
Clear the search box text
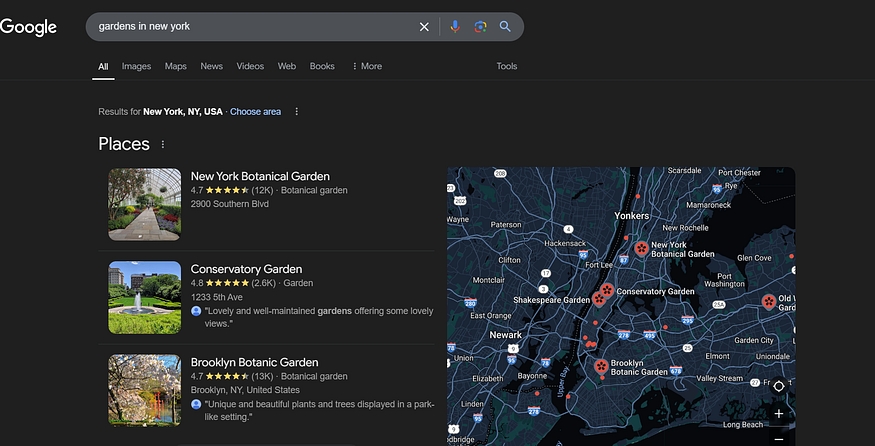coord(424,27)
